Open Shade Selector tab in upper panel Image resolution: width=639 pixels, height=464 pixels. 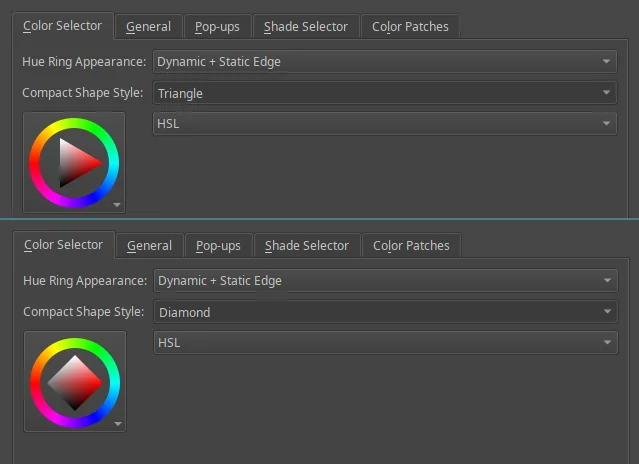306,27
